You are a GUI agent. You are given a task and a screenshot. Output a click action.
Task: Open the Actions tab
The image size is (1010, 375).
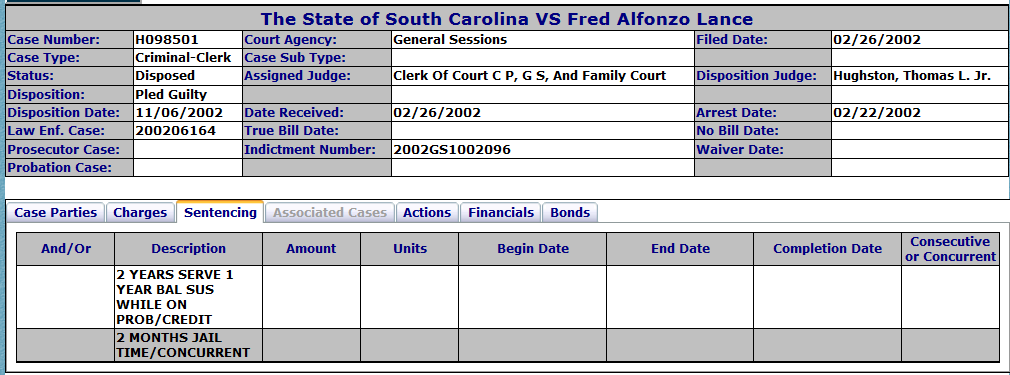pyautogui.click(x=427, y=213)
